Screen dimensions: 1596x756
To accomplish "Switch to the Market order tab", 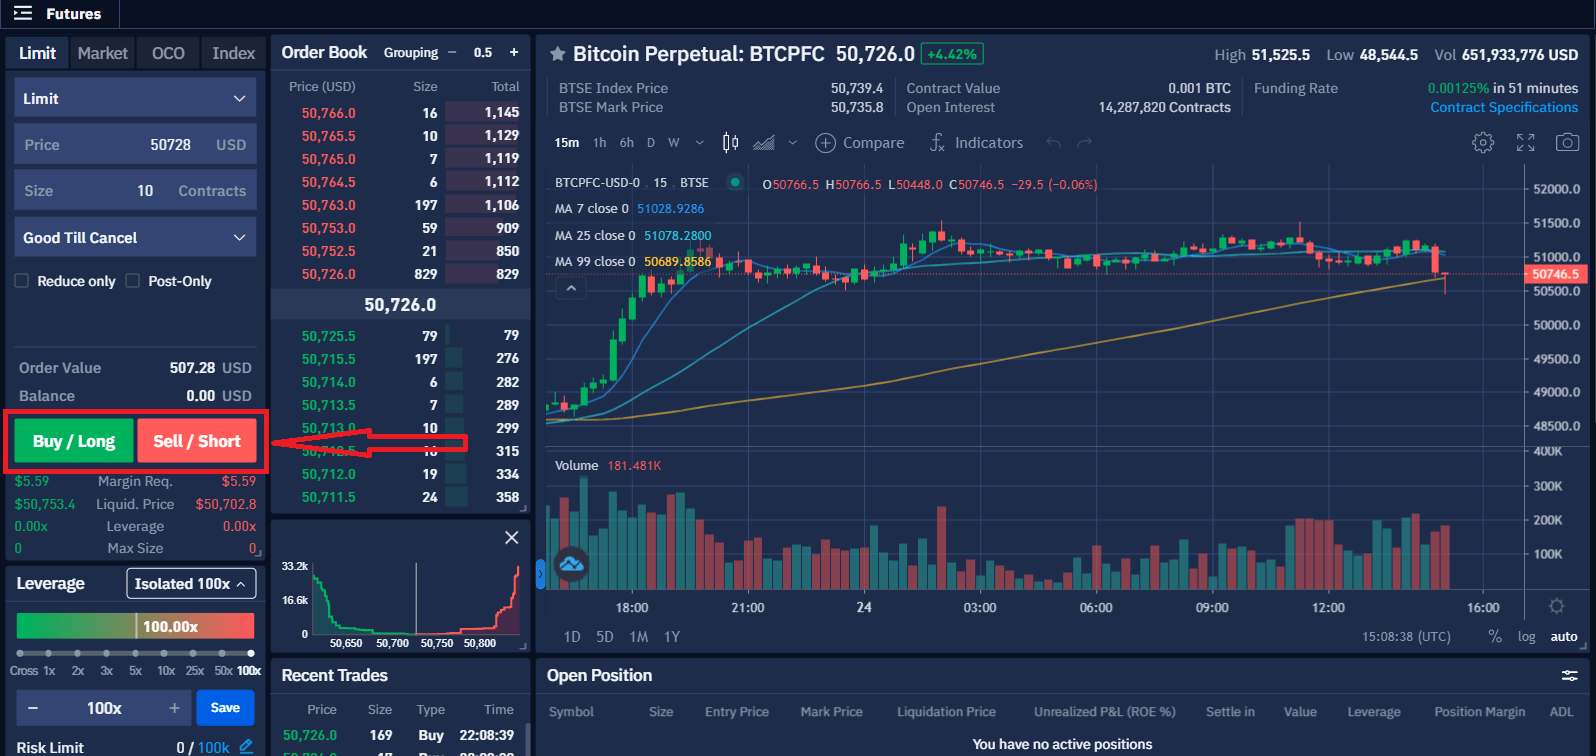I will point(102,53).
